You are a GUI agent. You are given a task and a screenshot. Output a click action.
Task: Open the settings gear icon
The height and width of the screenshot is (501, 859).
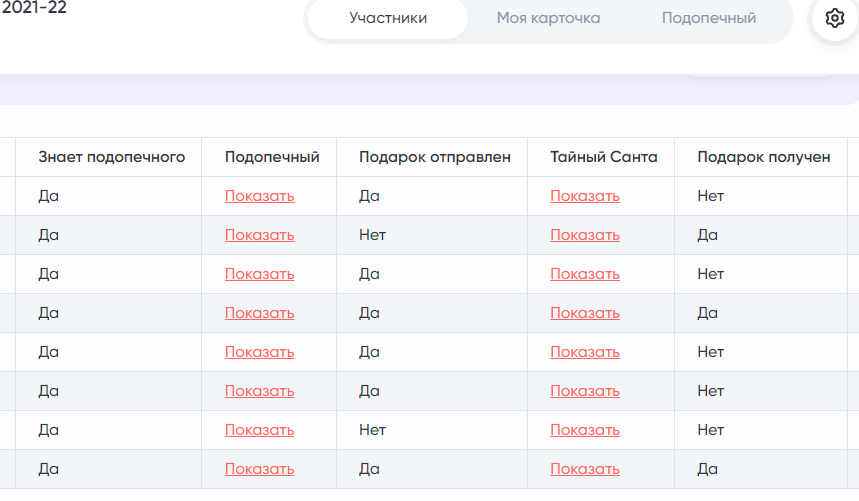click(834, 18)
